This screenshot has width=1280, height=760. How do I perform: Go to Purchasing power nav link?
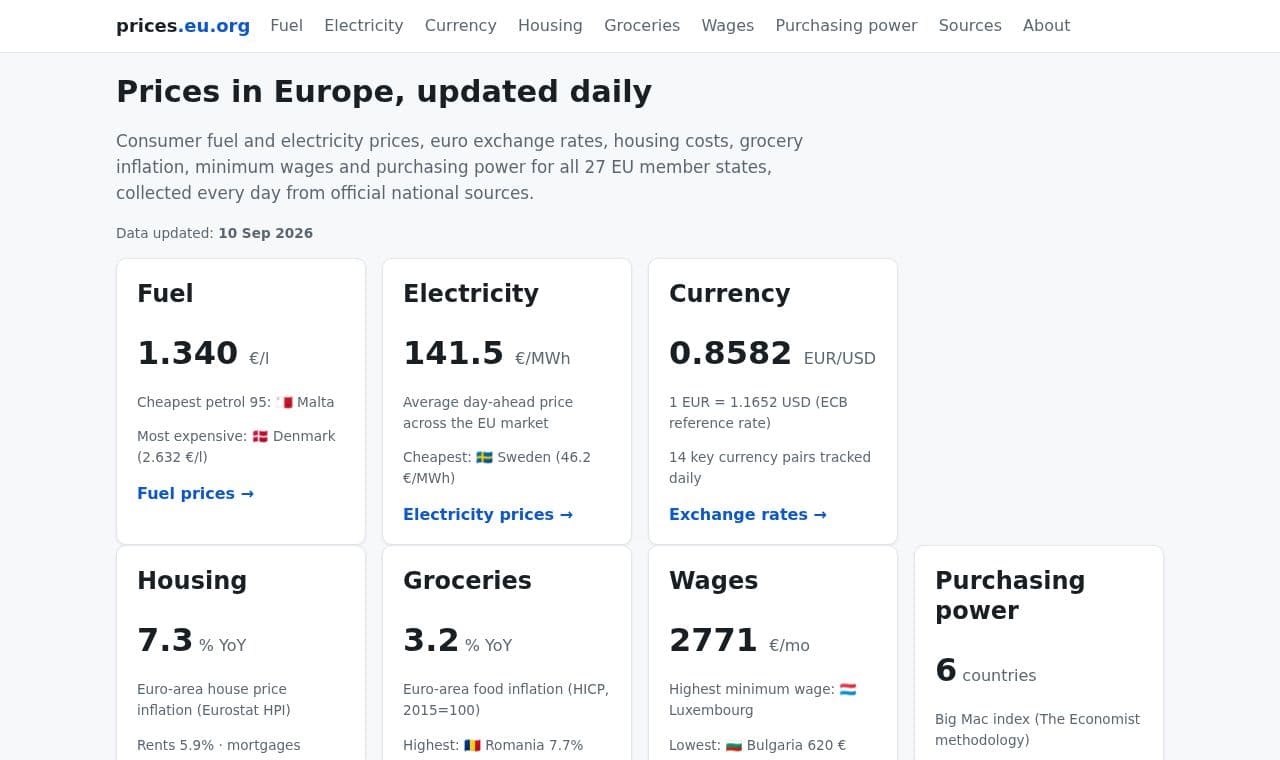pyautogui.click(x=846, y=26)
